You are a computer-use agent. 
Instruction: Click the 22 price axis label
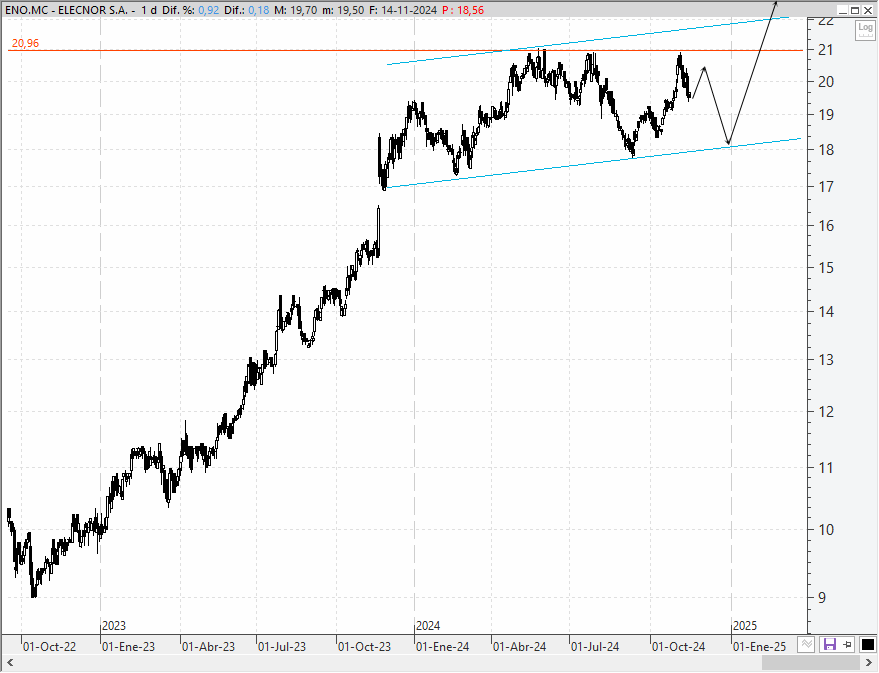point(826,21)
